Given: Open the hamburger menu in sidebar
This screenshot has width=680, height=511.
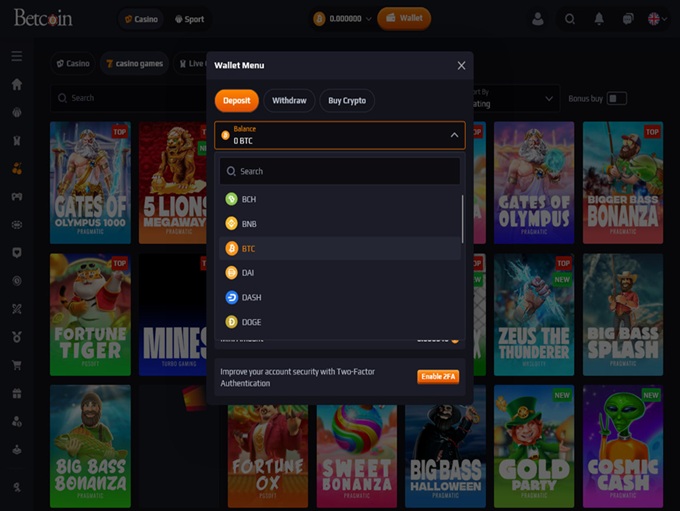Looking at the screenshot, I should [x=16, y=56].
